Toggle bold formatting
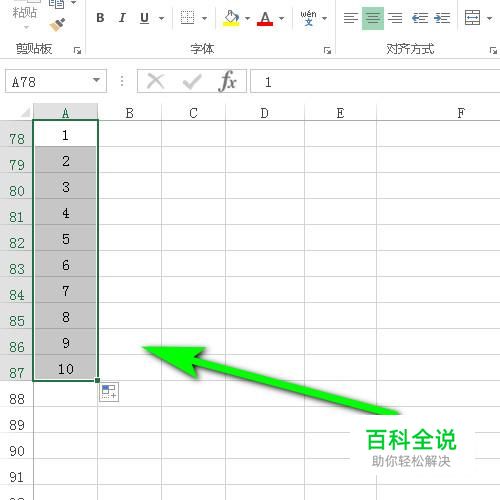This screenshot has width=500, height=500. click(x=100, y=18)
